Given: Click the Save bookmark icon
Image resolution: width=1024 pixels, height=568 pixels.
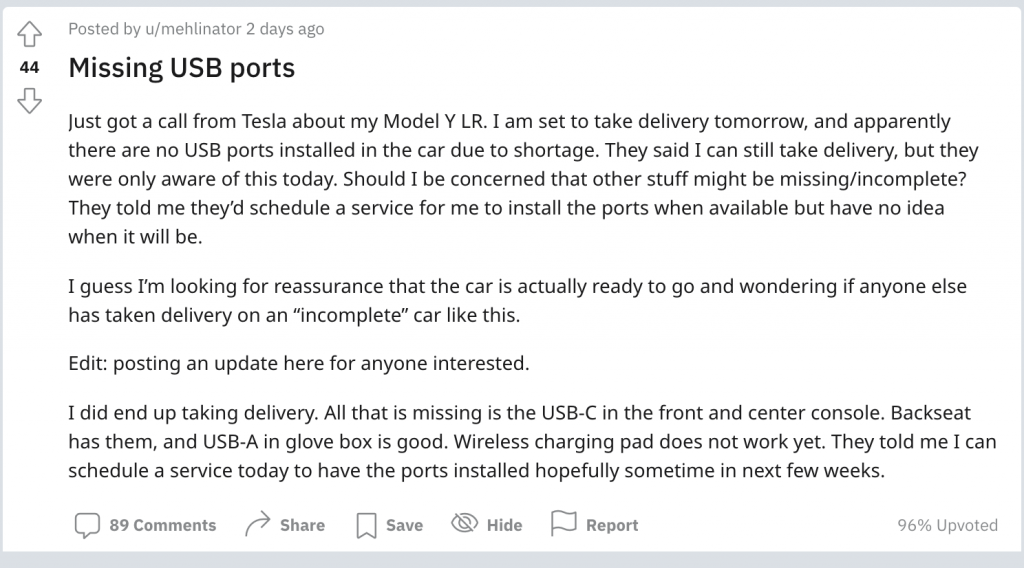Looking at the screenshot, I should (366, 524).
